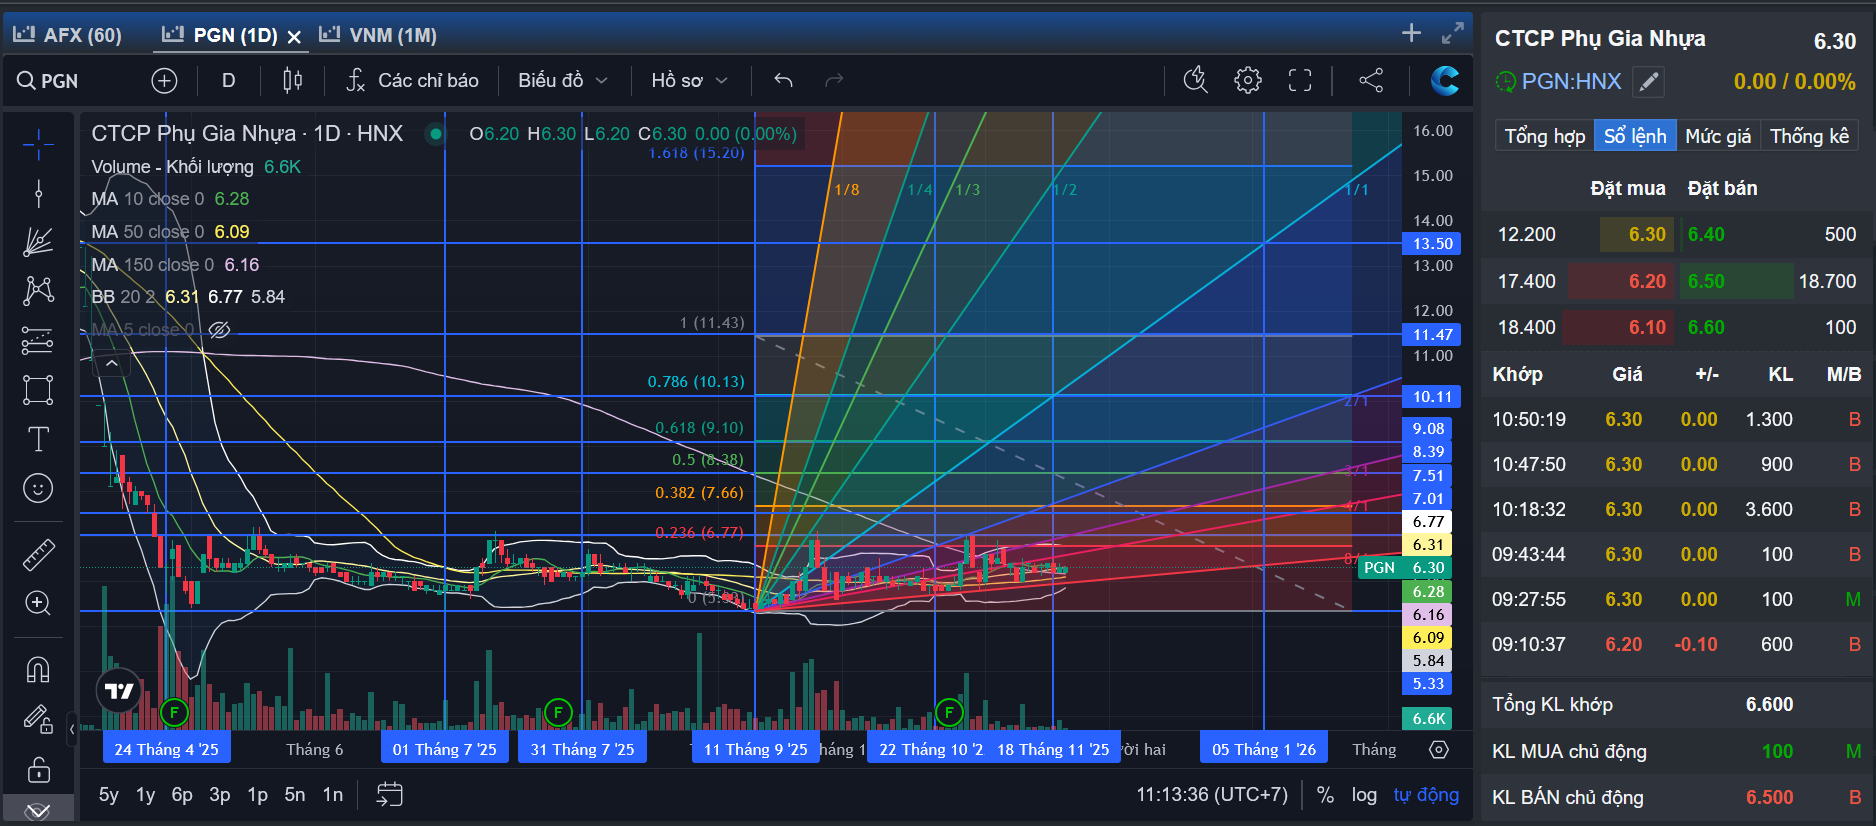Select the trend line drawing tool
1876x826 pixels.
[38, 194]
